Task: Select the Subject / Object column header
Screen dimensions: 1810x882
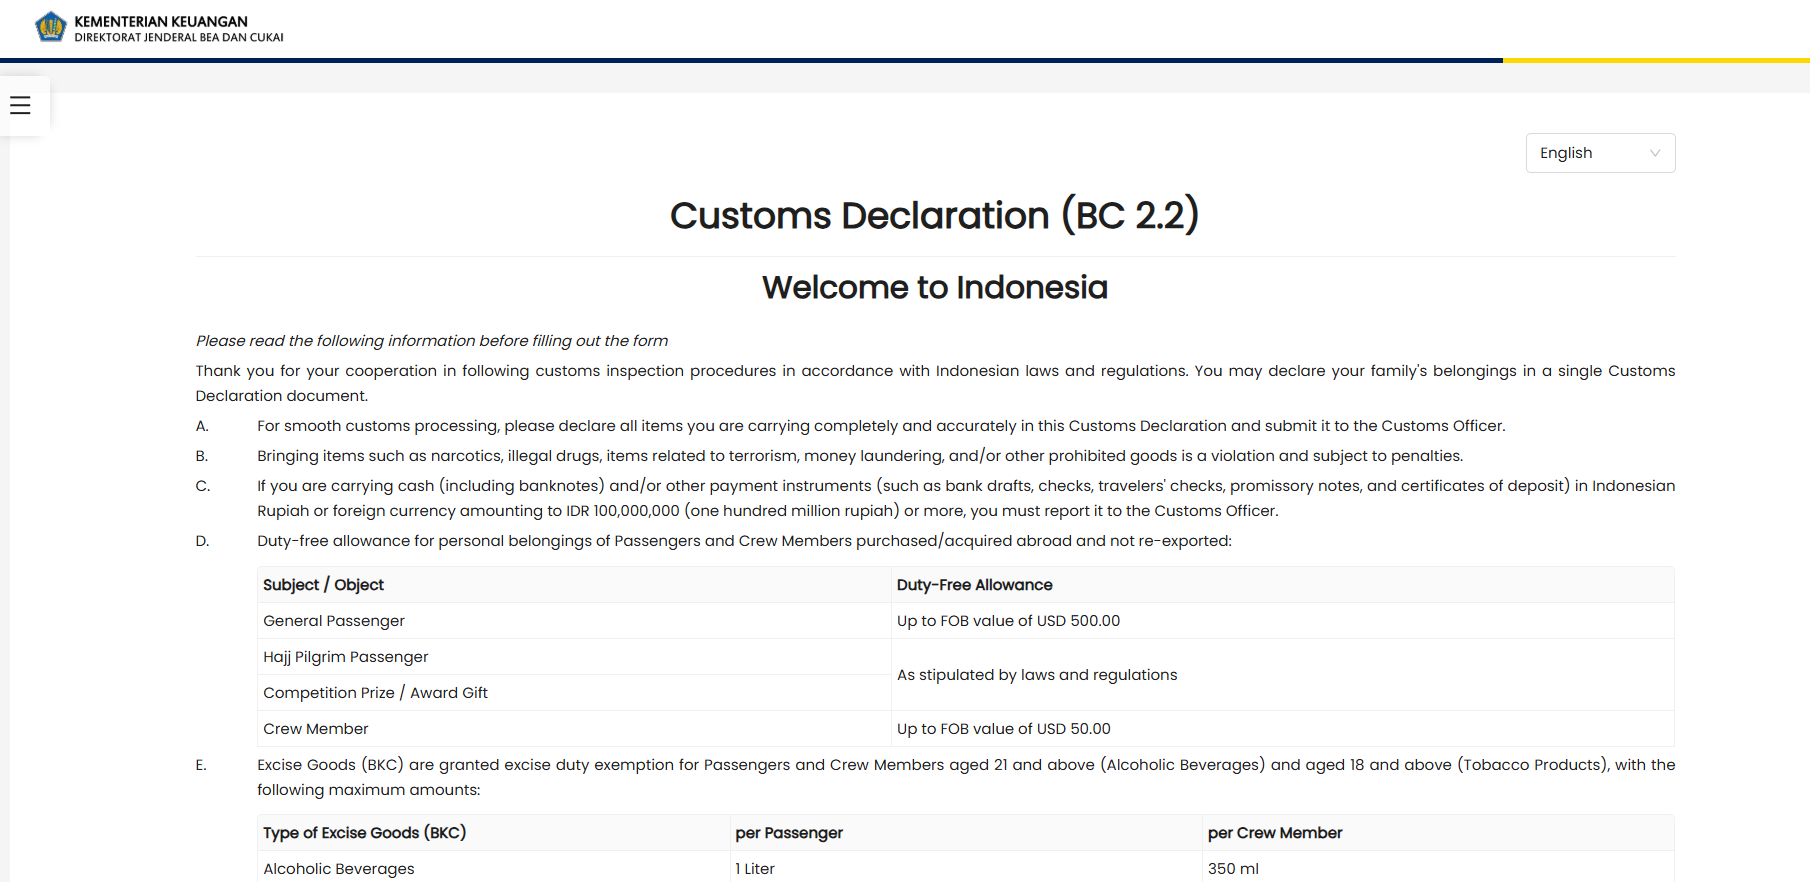Action: pos(574,585)
